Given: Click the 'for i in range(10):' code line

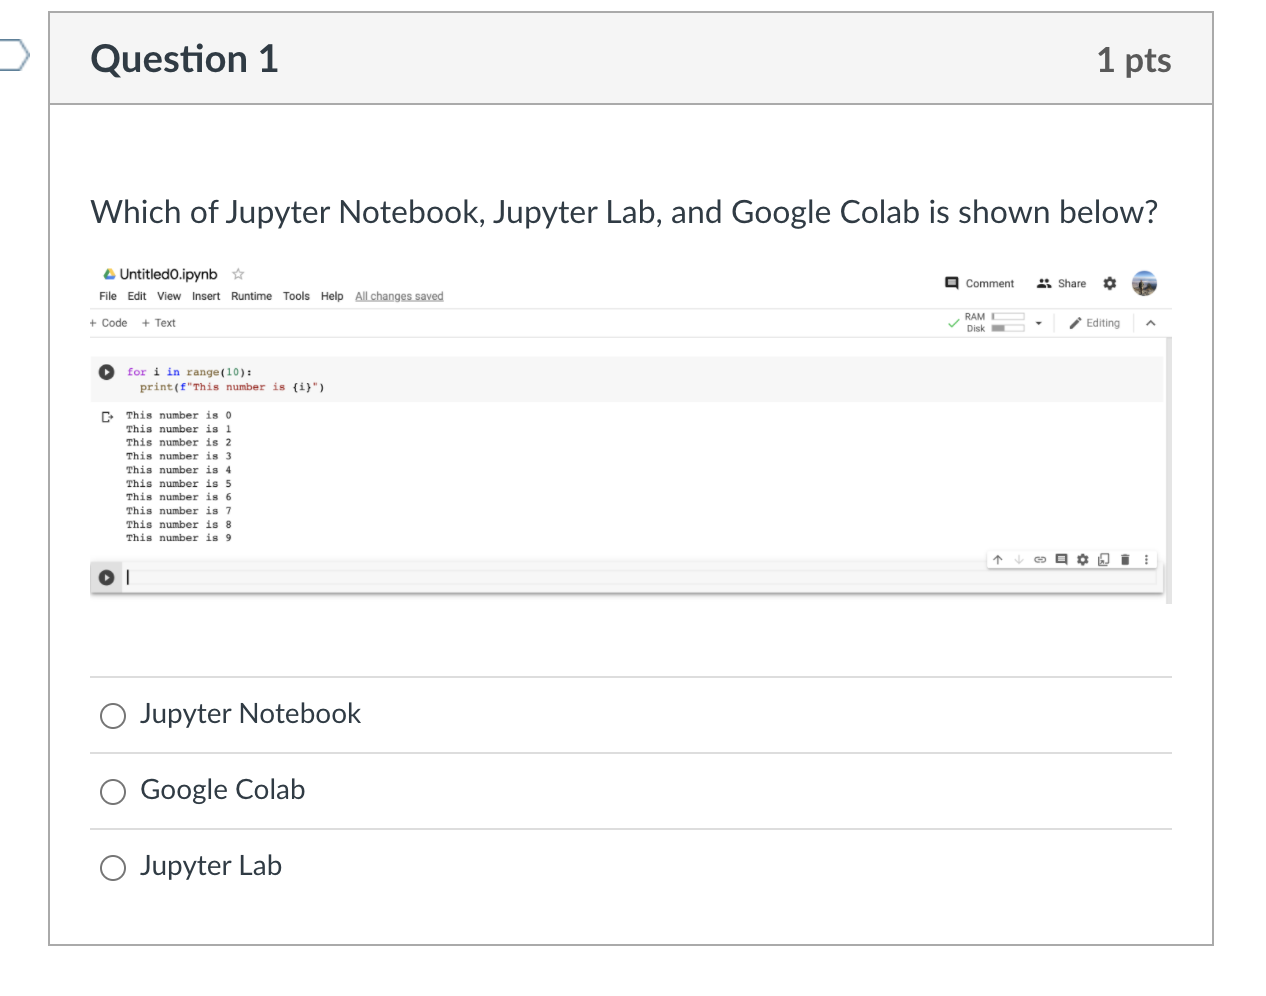Looking at the screenshot, I should (189, 372).
